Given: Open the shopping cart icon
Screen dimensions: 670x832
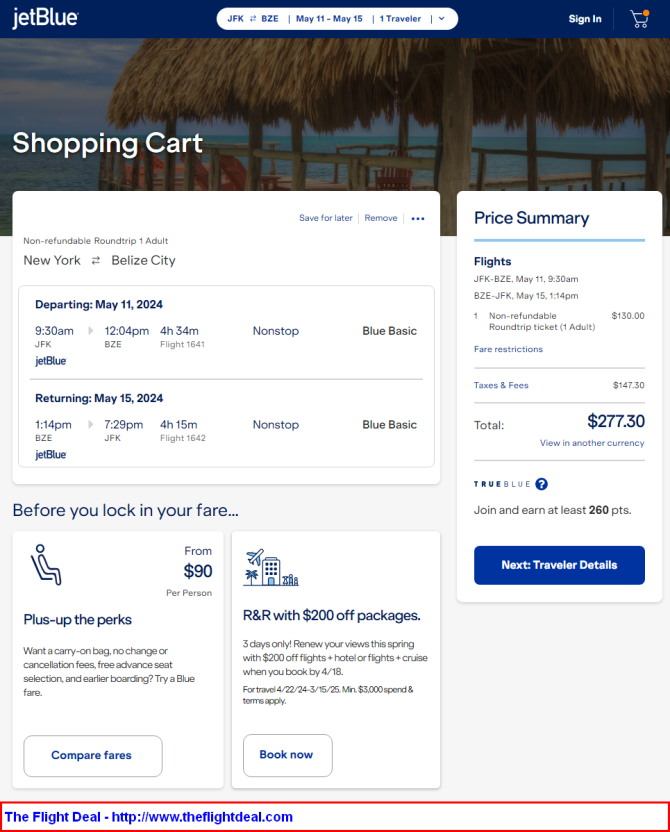Looking at the screenshot, I should [639, 19].
